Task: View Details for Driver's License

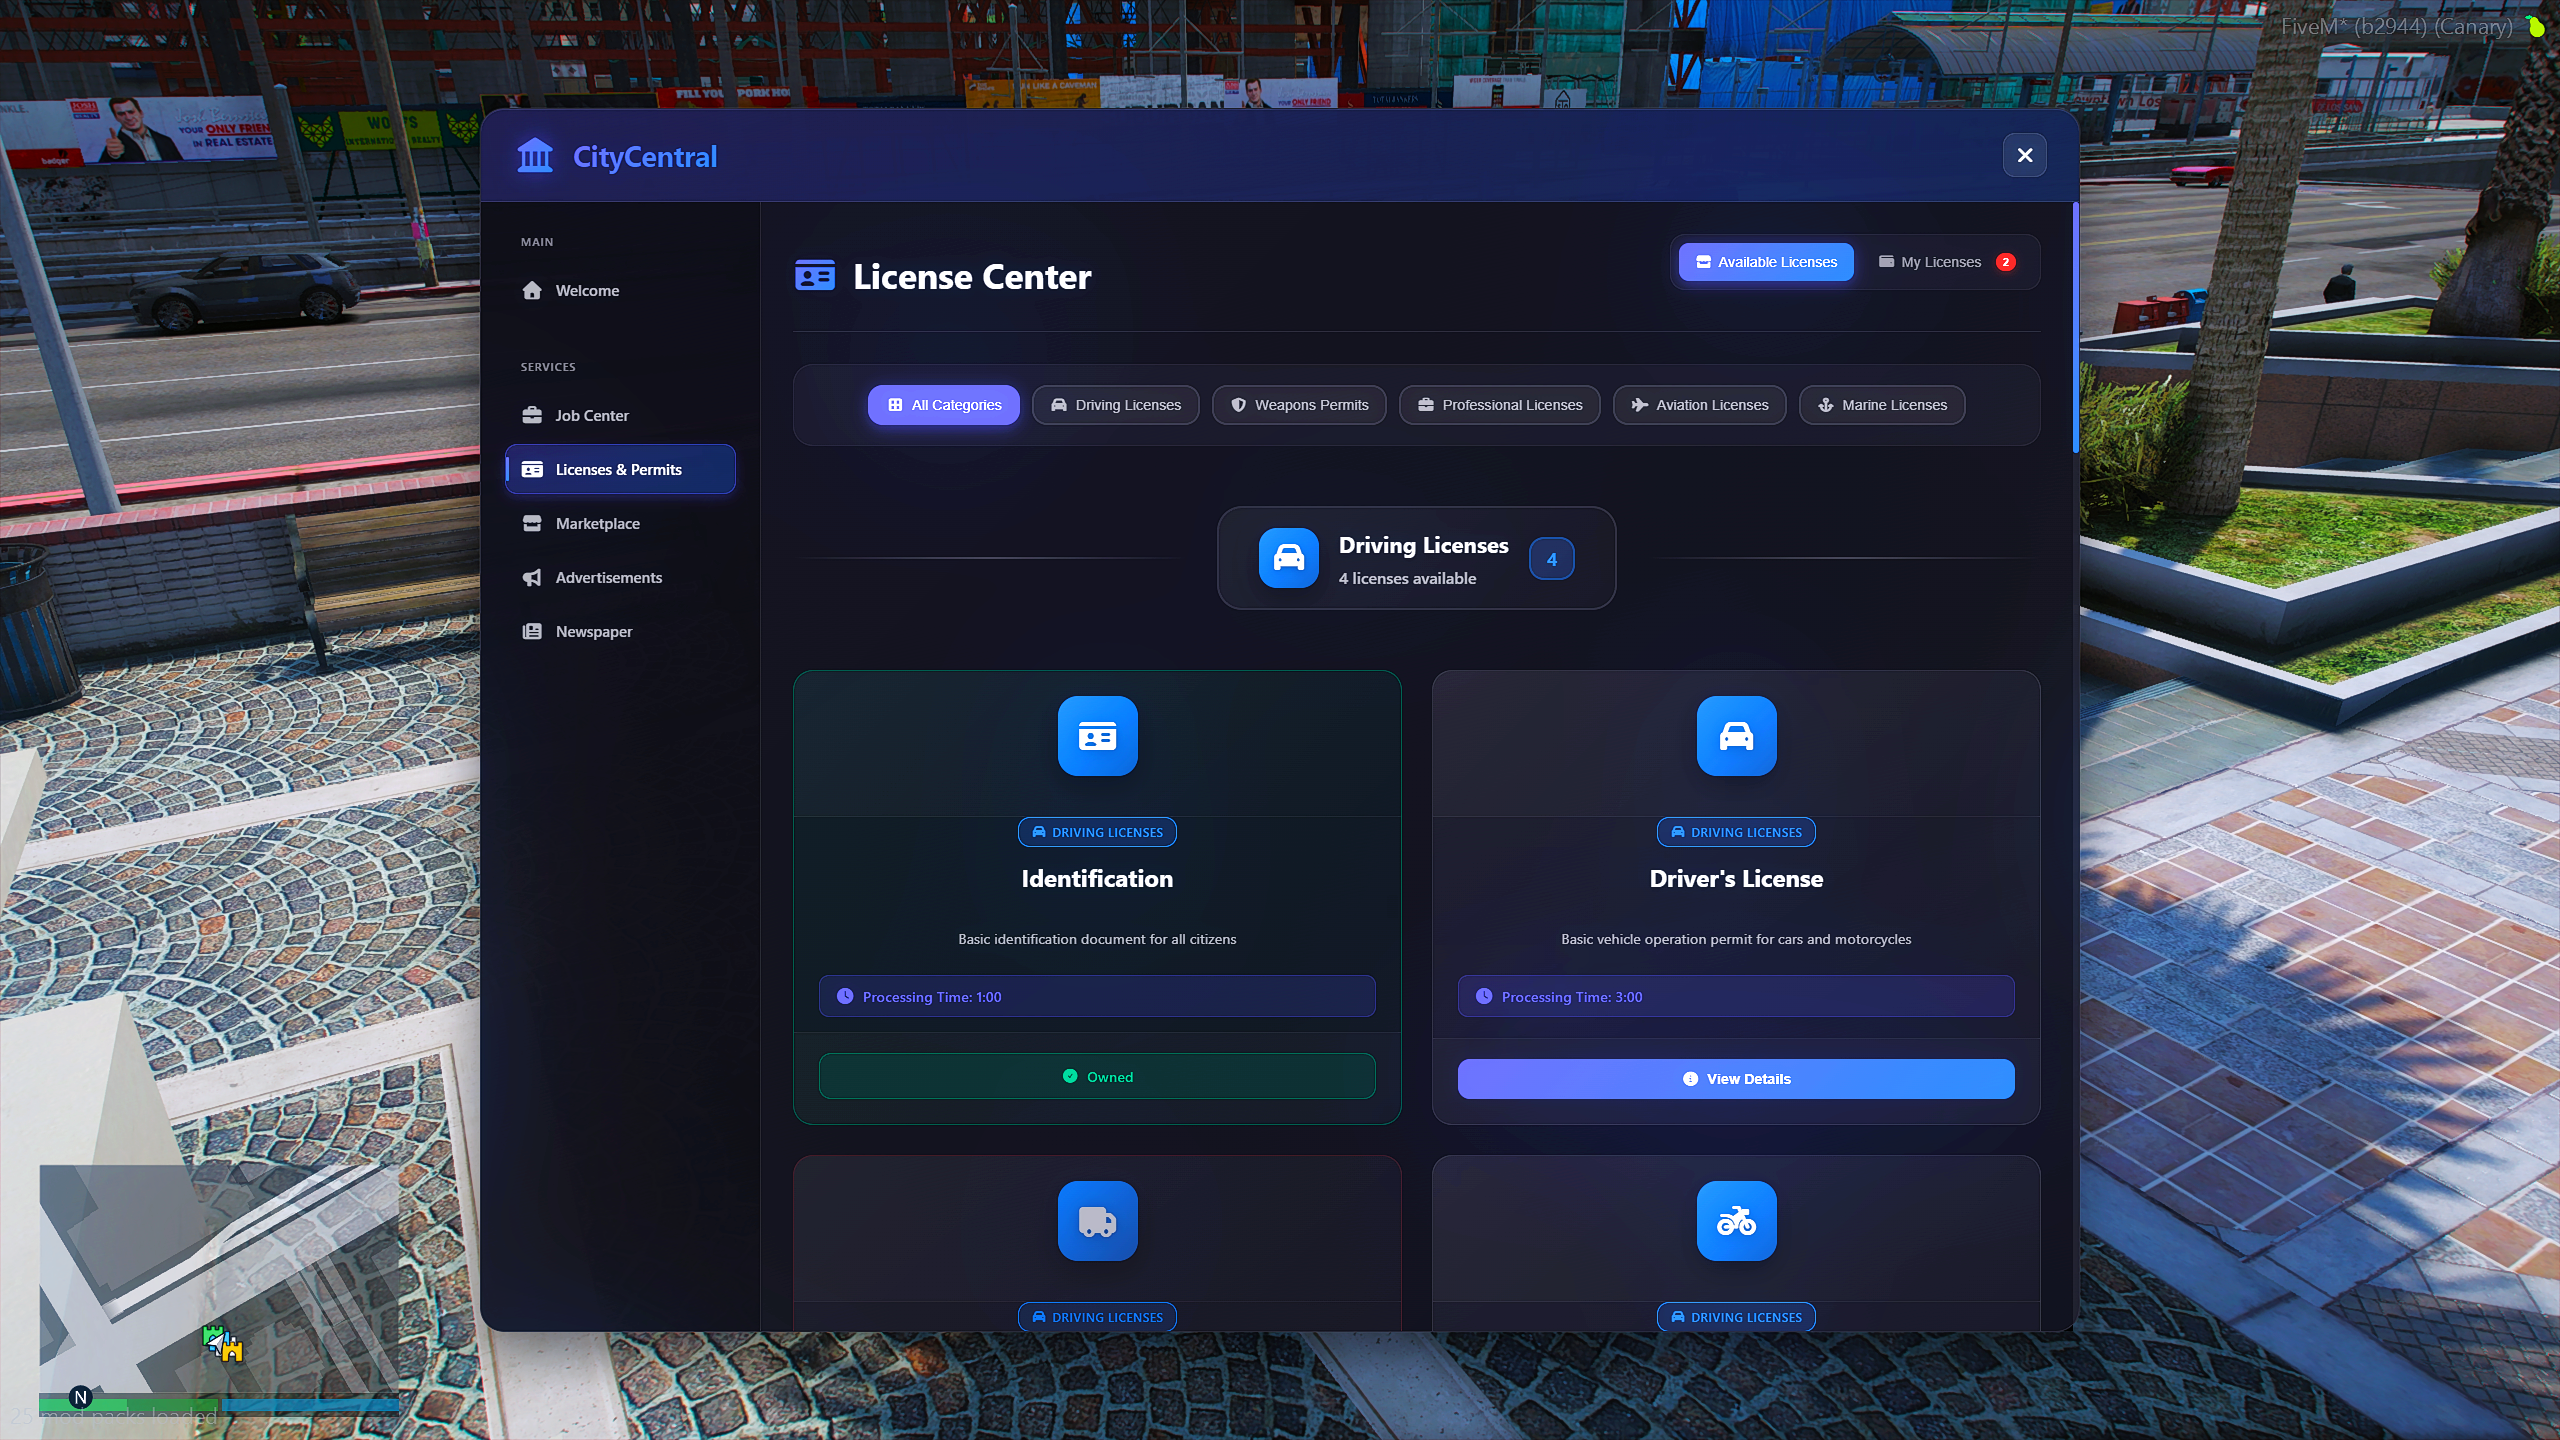Action: click(x=1735, y=1079)
